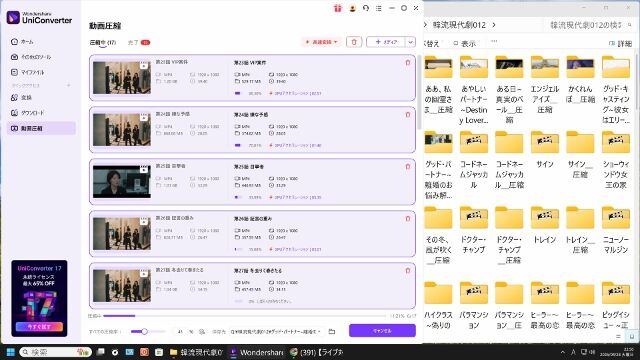The image size is (640, 360).
Task: Select 動画圧縮 in the sidebar
Action: (41, 128)
